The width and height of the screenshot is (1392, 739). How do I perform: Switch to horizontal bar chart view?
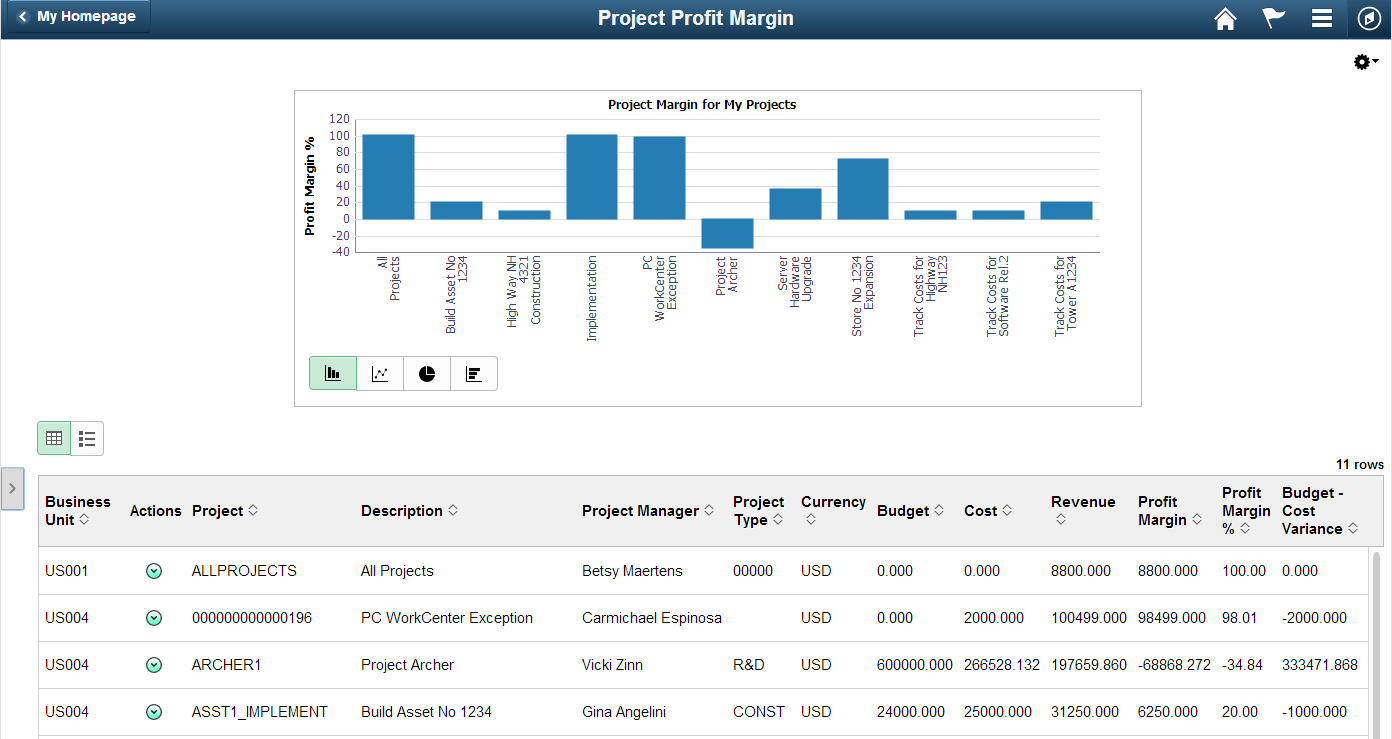tap(473, 373)
